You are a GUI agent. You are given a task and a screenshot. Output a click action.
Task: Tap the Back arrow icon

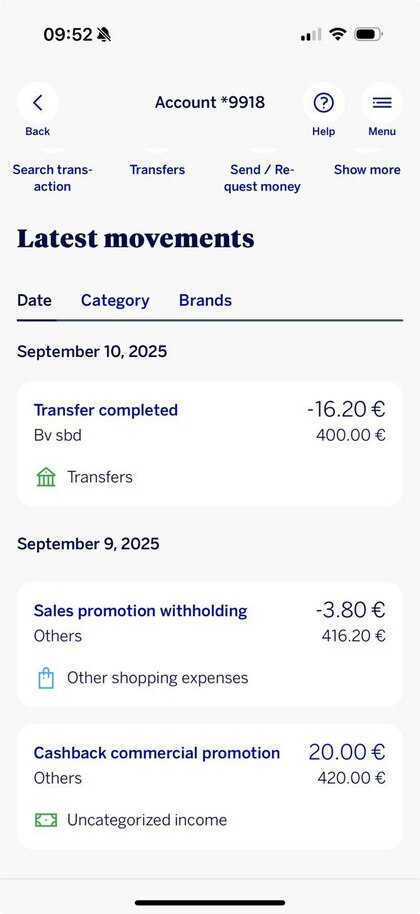[37, 103]
